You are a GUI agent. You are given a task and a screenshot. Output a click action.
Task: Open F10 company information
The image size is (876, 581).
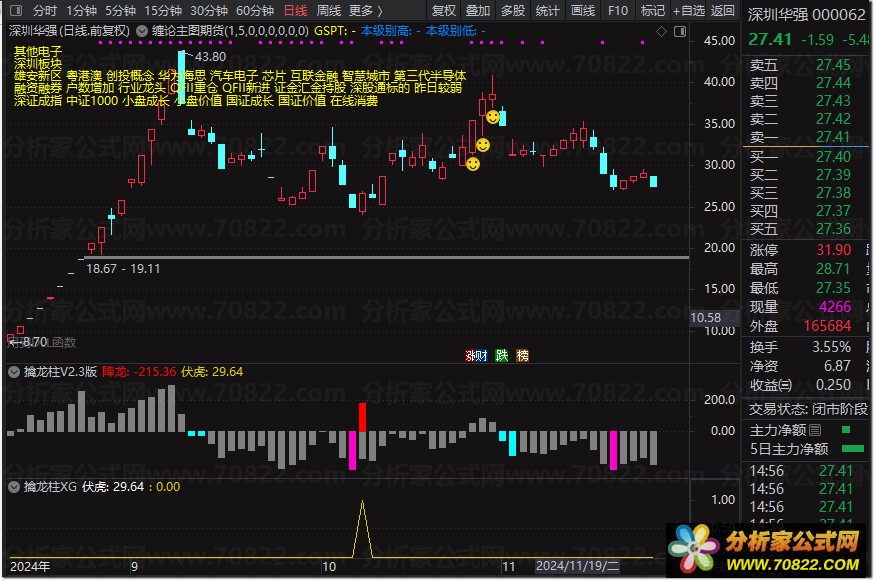(618, 11)
